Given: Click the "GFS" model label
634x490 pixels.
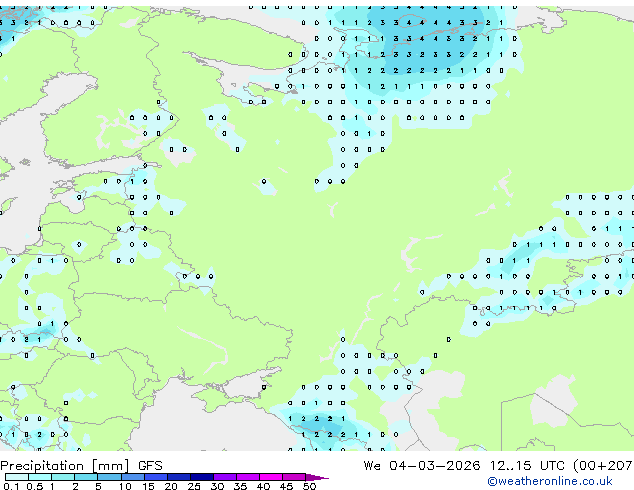Looking at the screenshot, I should (x=150, y=466).
